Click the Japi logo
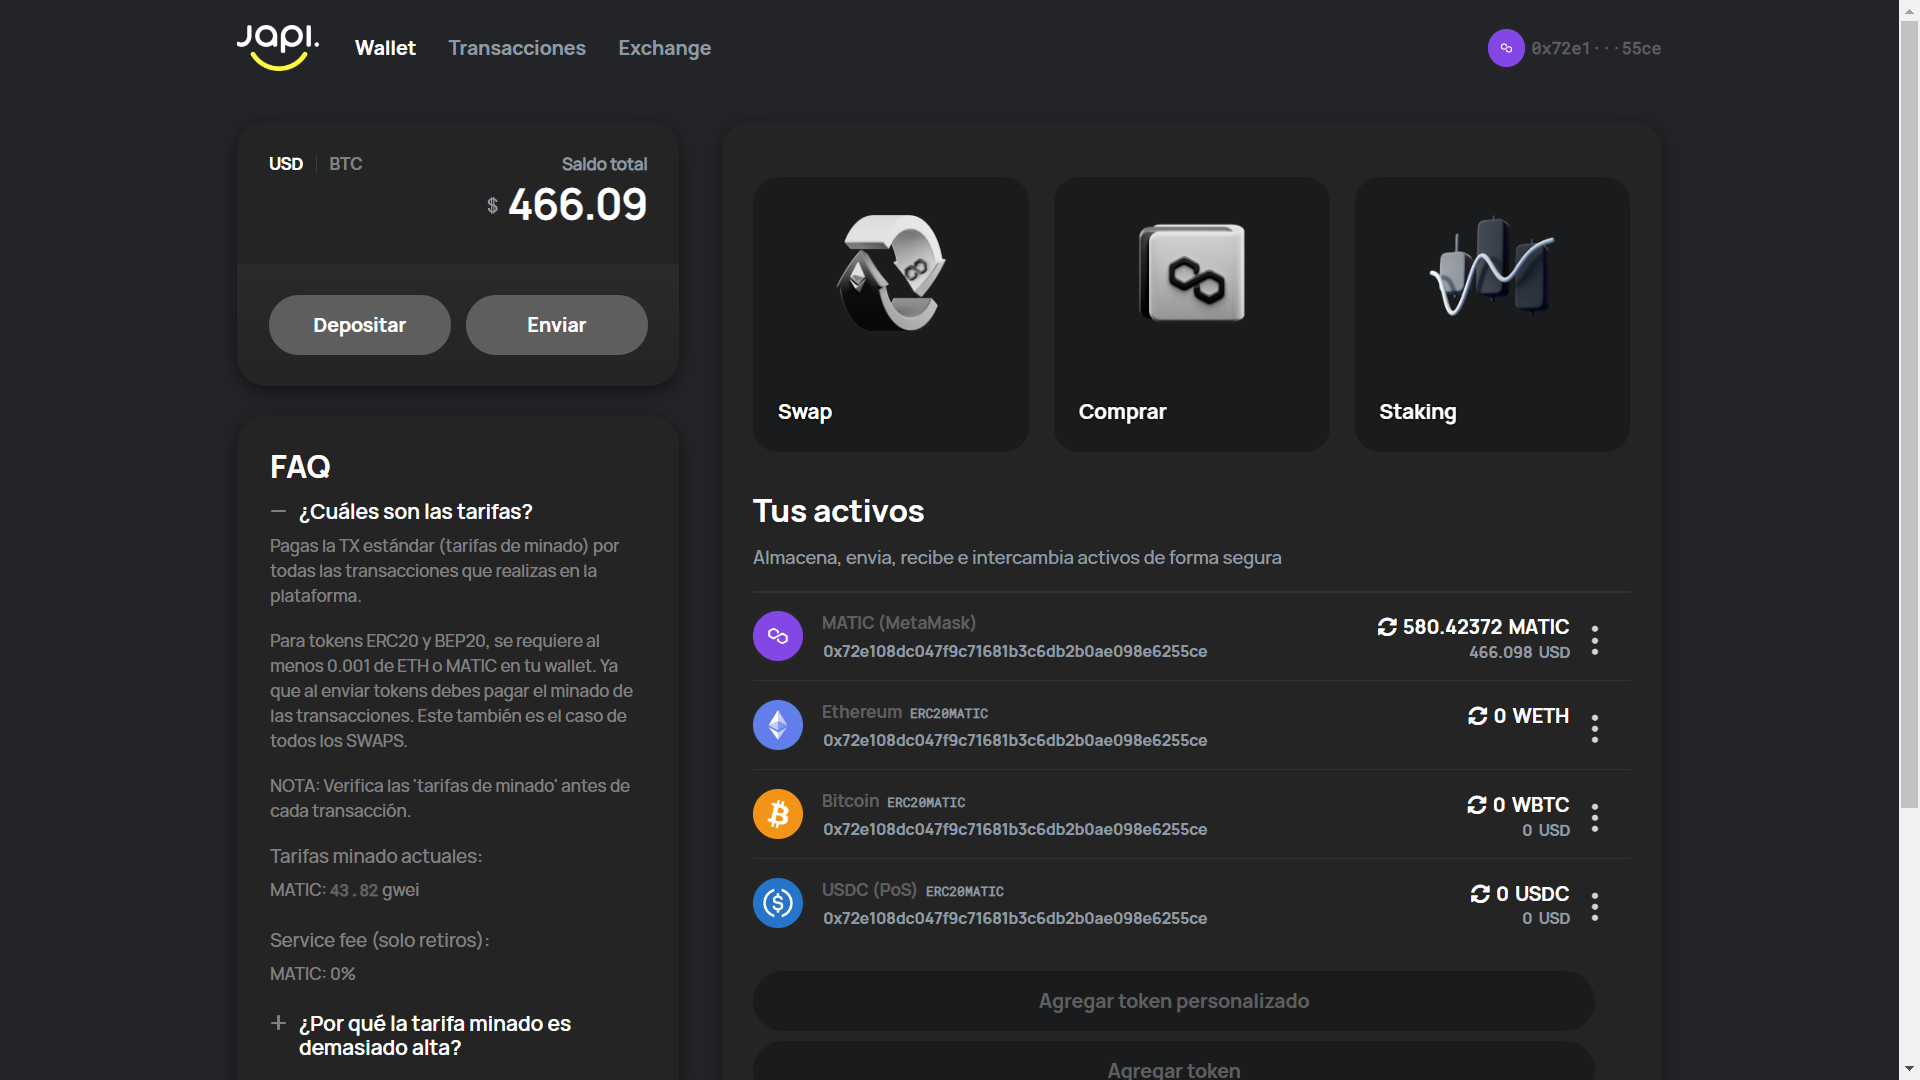 pyautogui.click(x=277, y=47)
